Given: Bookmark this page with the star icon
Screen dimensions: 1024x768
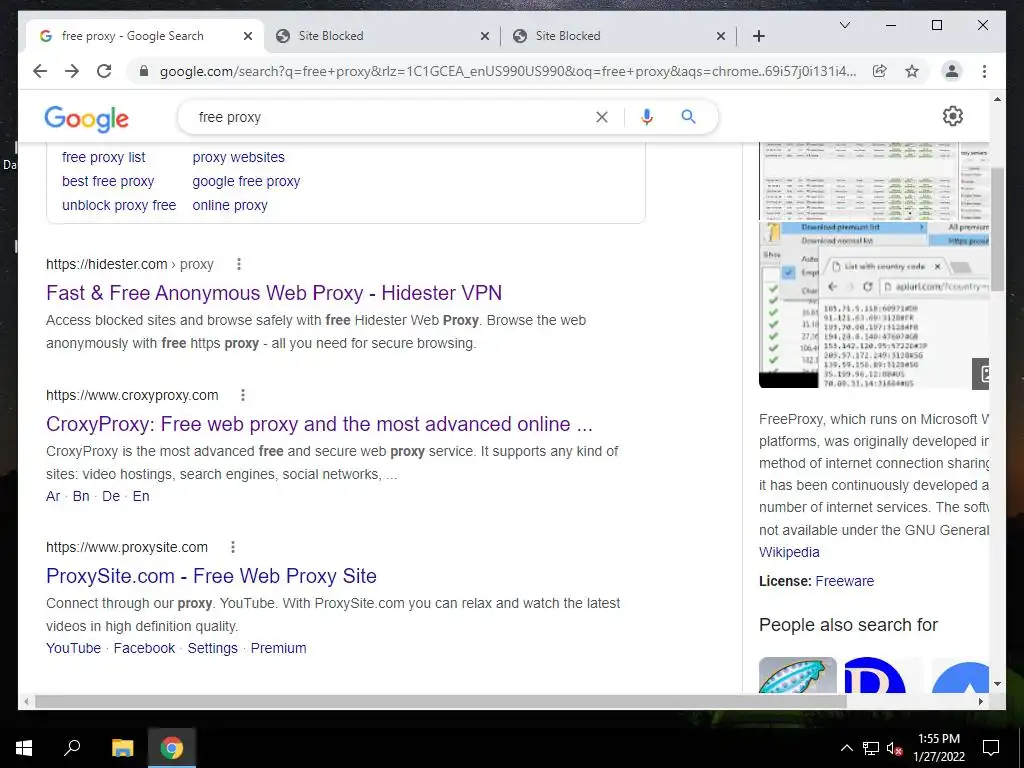Looking at the screenshot, I should coord(912,71).
